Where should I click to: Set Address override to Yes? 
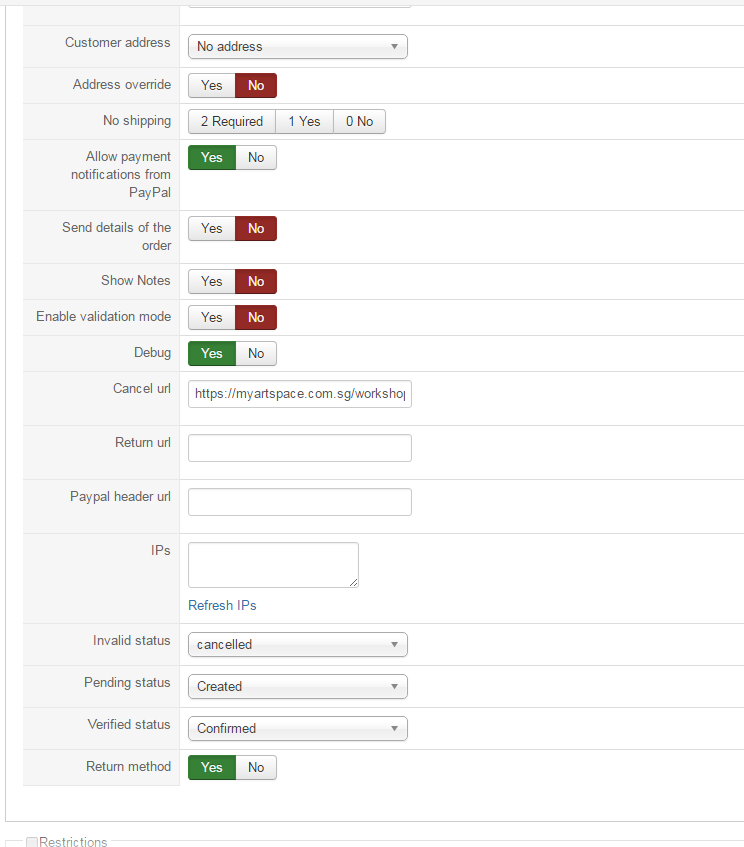click(212, 86)
